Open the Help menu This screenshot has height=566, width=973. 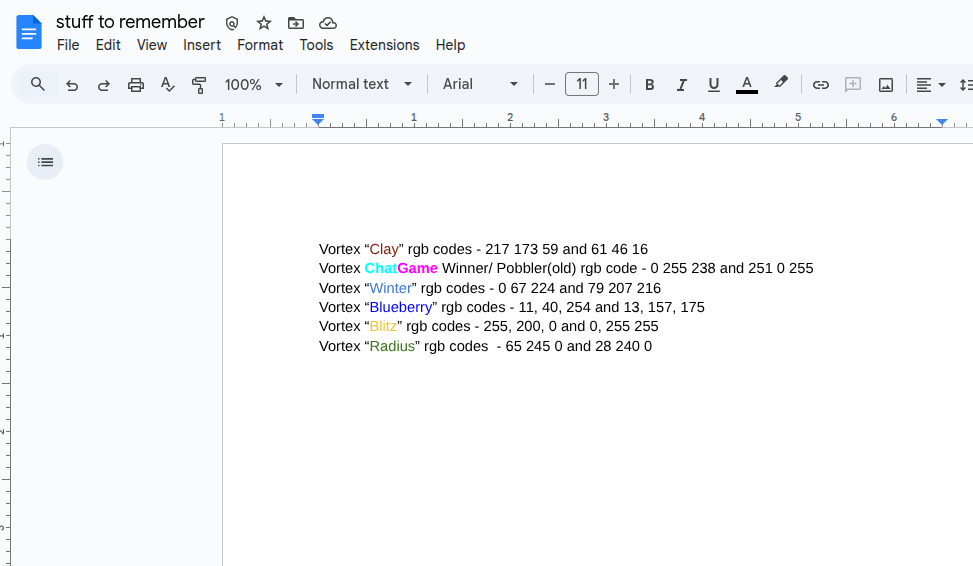click(x=450, y=45)
